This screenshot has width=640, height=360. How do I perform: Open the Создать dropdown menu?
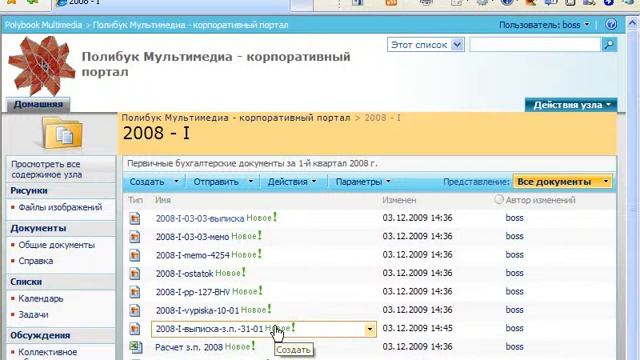click(x=154, y=182)
